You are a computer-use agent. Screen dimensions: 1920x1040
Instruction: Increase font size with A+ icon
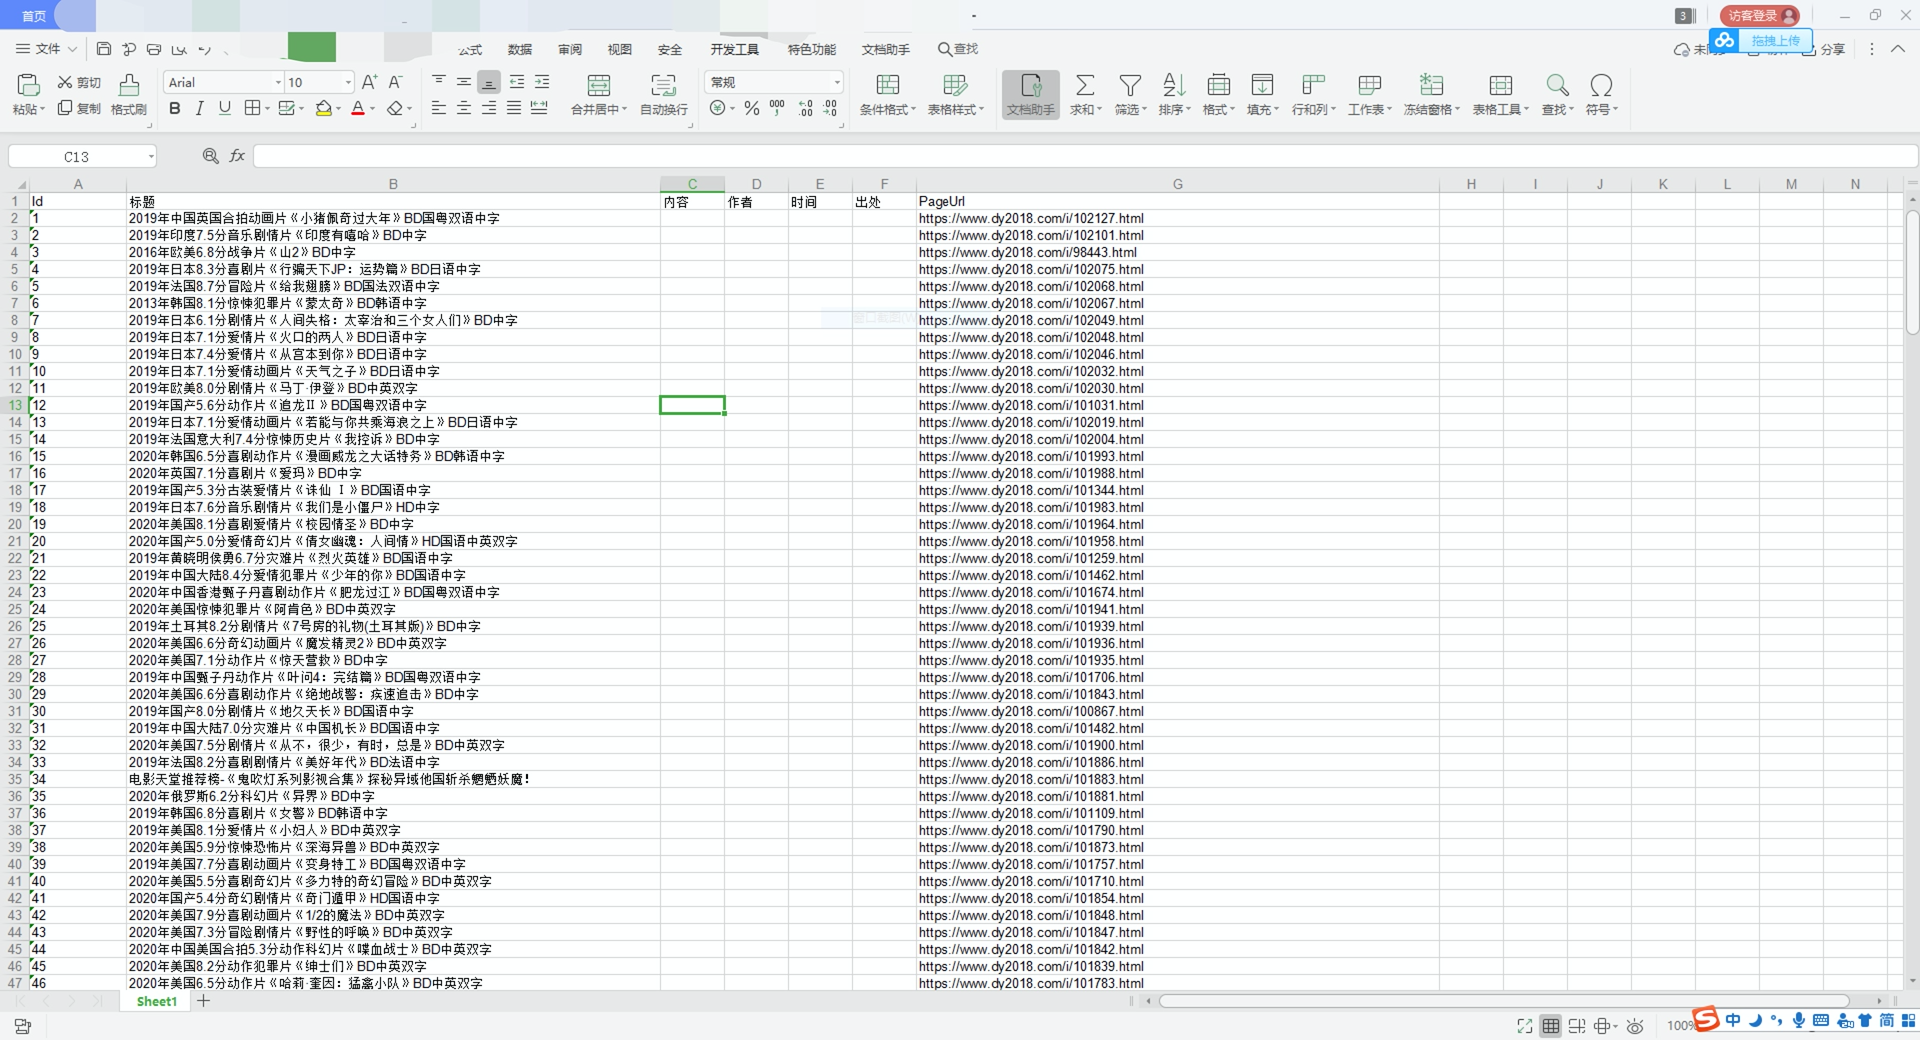(369, 82)
